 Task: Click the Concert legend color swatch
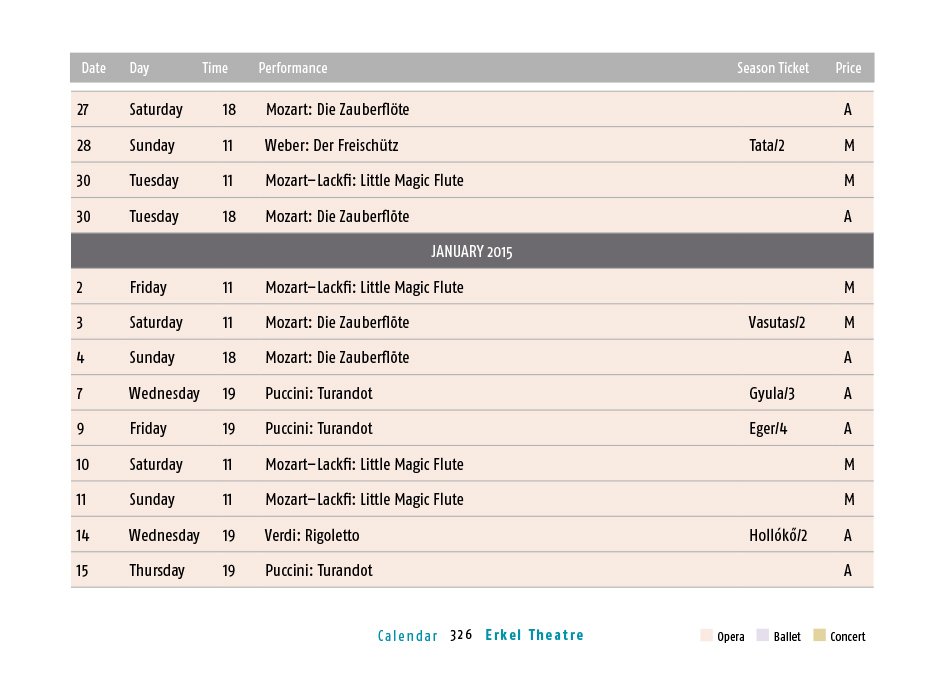click(x=819, y=635)
